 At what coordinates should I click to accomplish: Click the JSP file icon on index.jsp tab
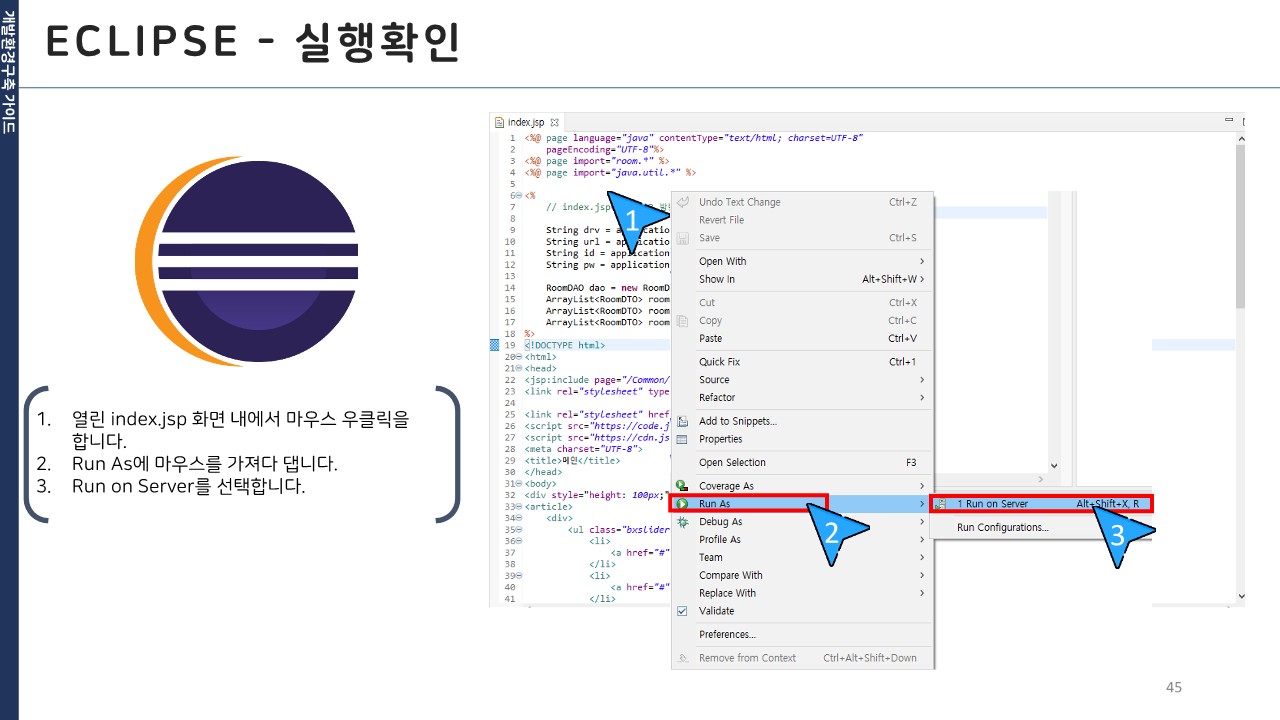click(500, 122)
